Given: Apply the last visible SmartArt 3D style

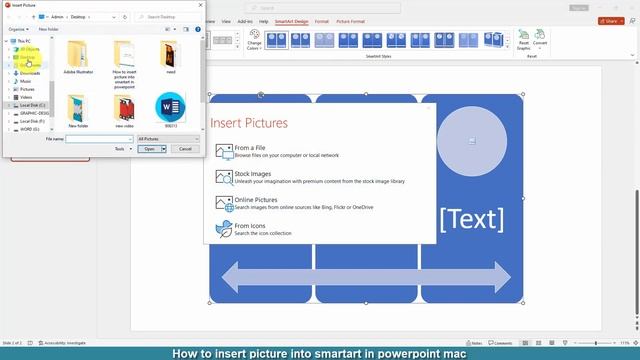Looking at the screenshot, I should [493, 40].
